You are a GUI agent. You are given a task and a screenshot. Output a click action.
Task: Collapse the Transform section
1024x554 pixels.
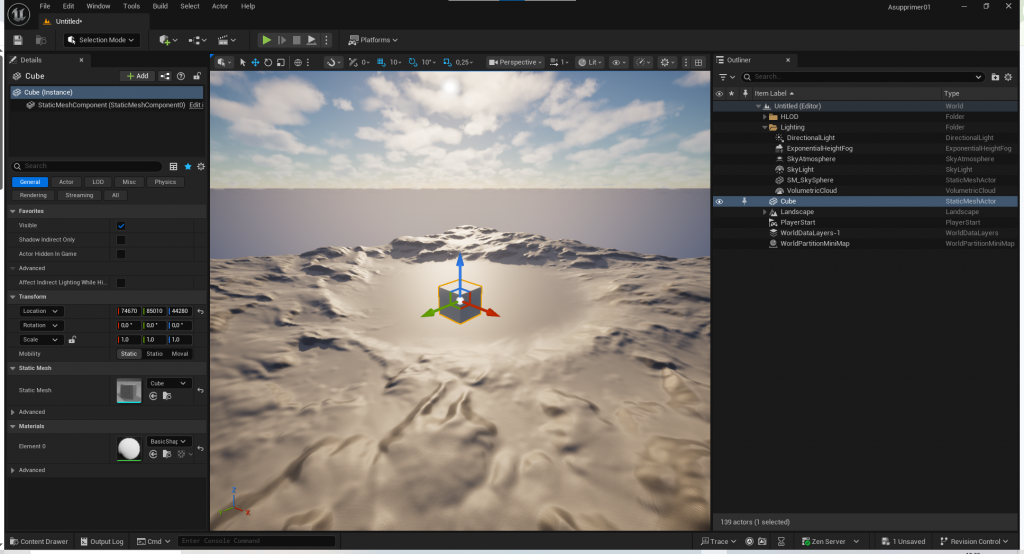pos(13,297)
